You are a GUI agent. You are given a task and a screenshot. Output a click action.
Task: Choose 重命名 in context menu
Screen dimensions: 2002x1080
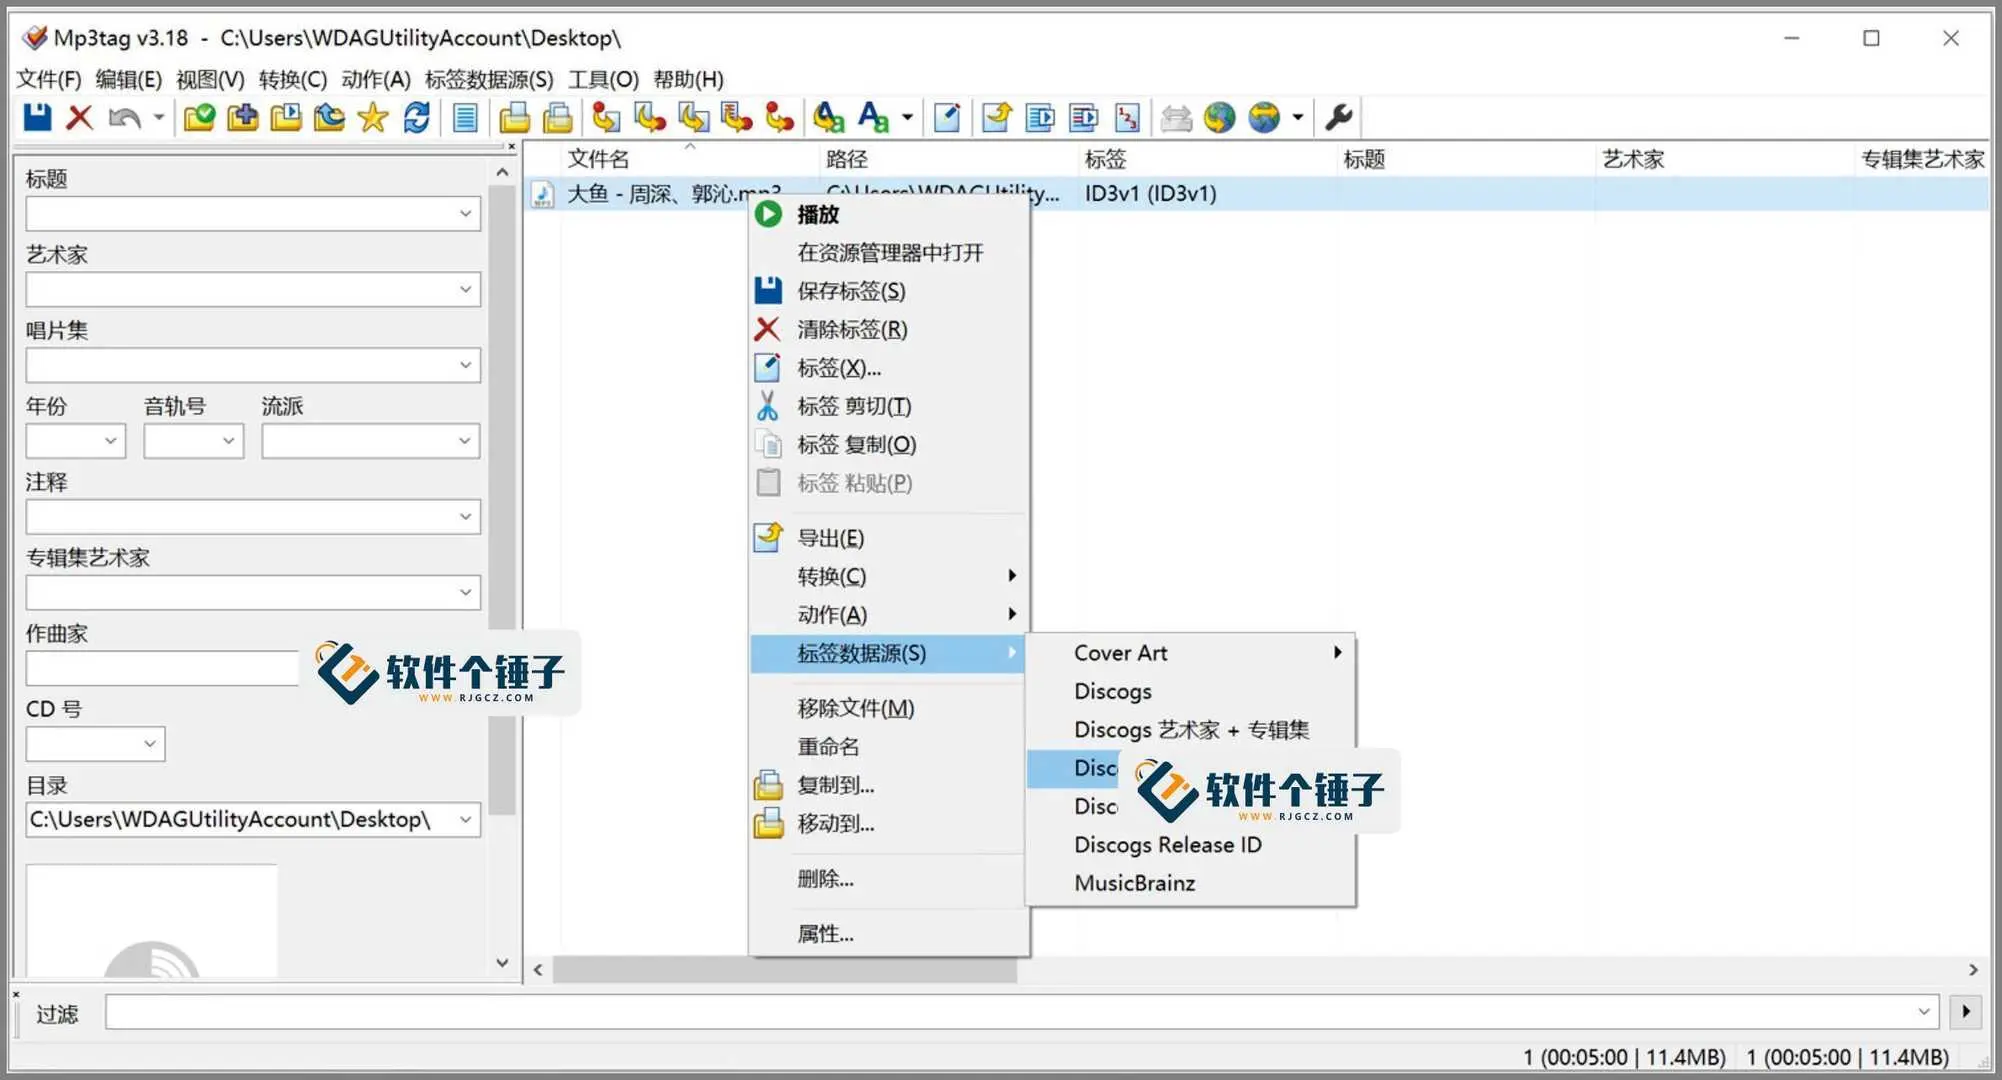pyautogui.click(x=889, y=746)
